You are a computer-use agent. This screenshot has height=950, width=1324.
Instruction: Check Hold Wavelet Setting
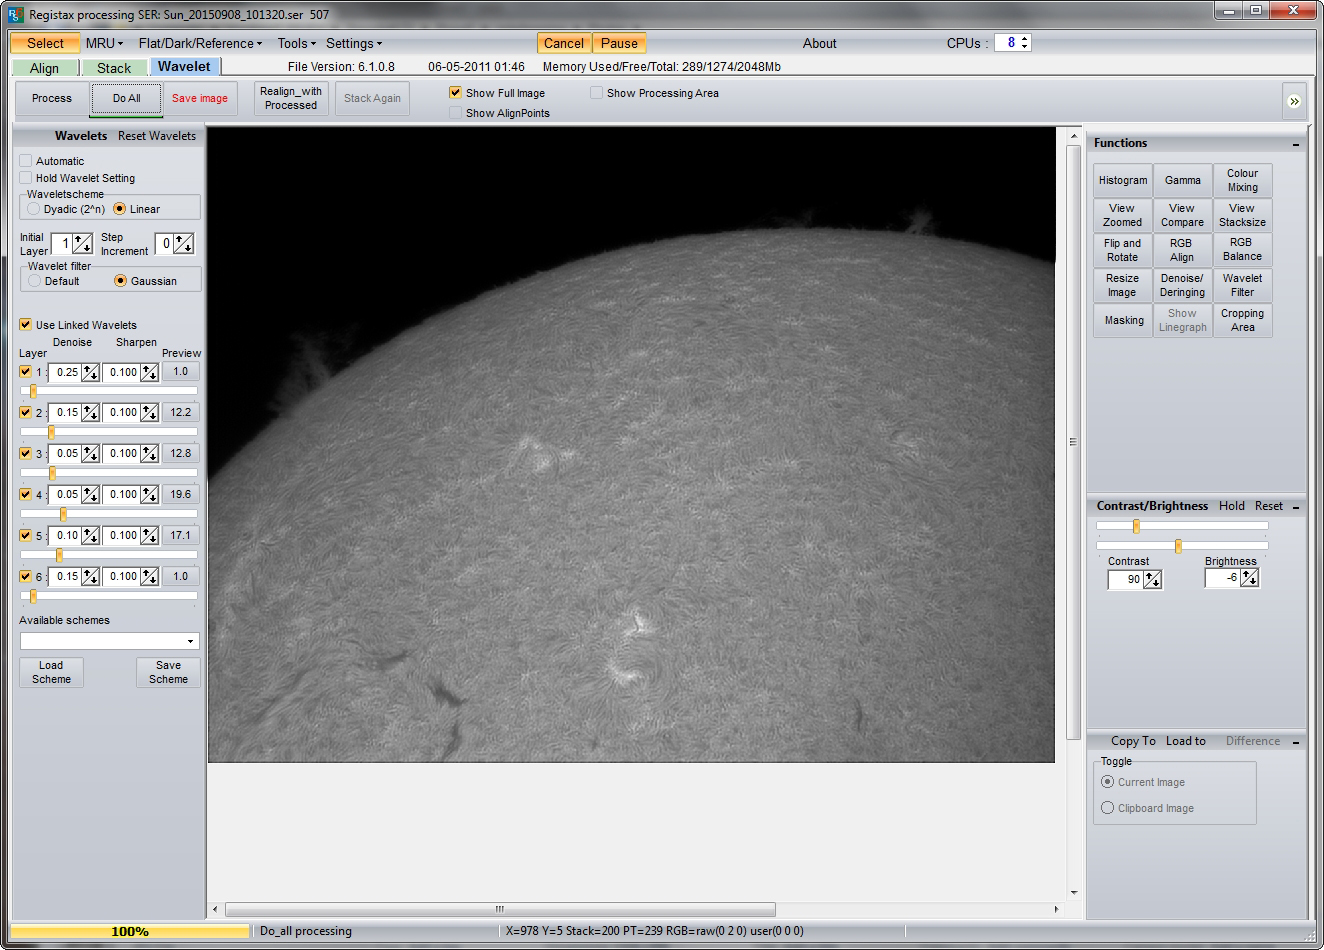[26, 178]
